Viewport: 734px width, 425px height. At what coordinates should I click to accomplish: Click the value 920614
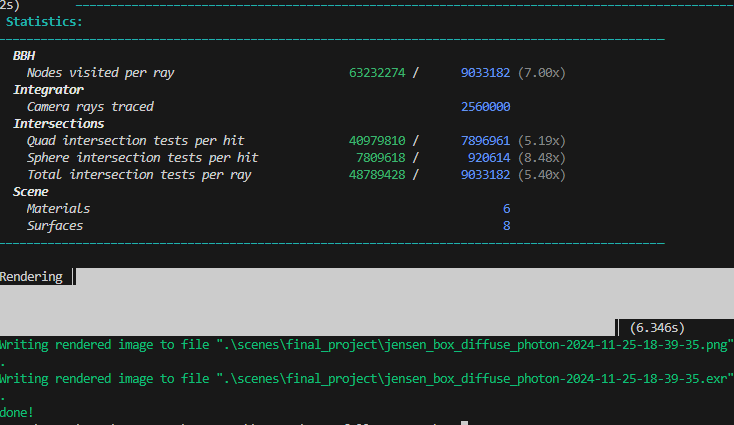489,158
